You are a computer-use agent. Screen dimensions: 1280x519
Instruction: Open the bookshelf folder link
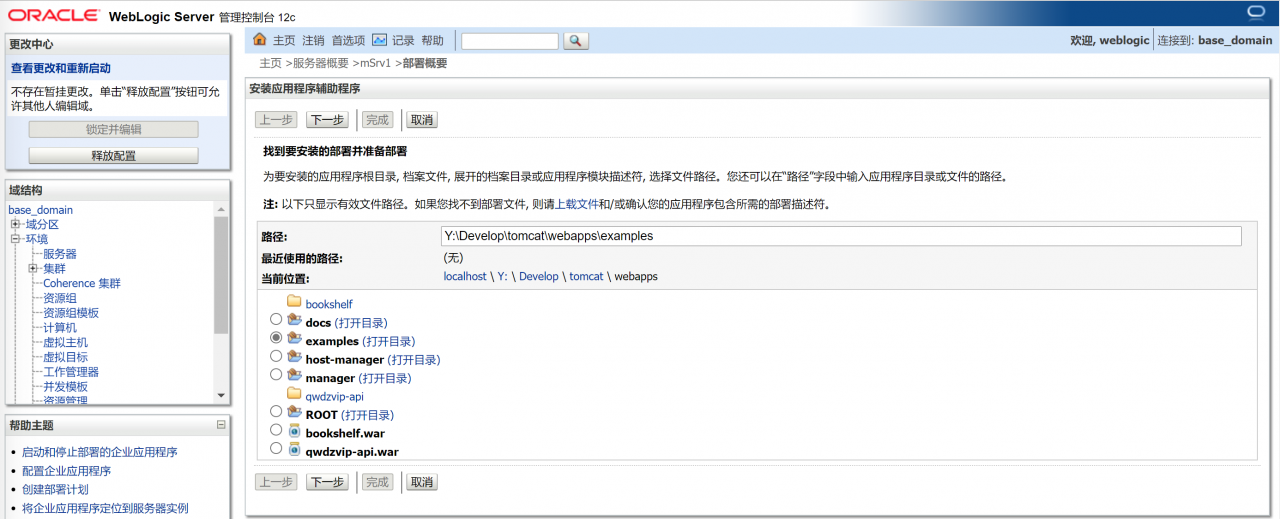click(329, 304)
